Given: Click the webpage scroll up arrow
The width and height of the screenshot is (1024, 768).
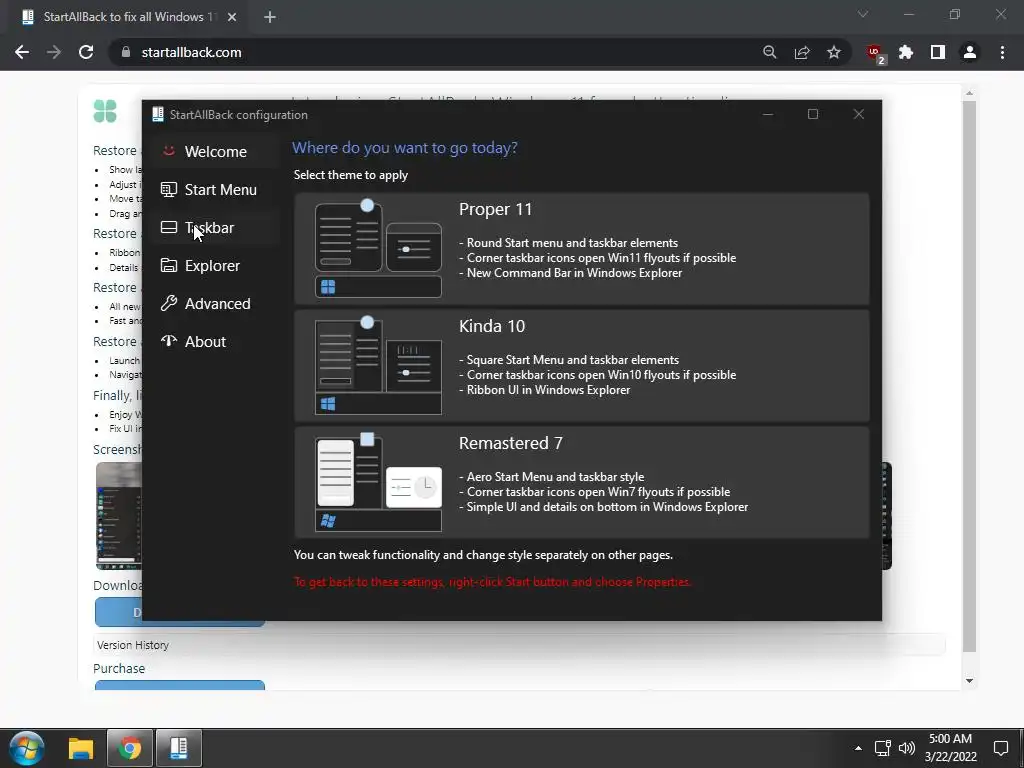Looking at the screenshot, I should 970,93.
